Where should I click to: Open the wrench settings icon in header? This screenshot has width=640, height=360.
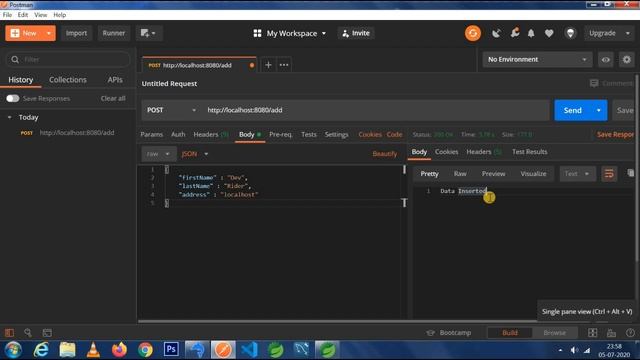(515, 33)
